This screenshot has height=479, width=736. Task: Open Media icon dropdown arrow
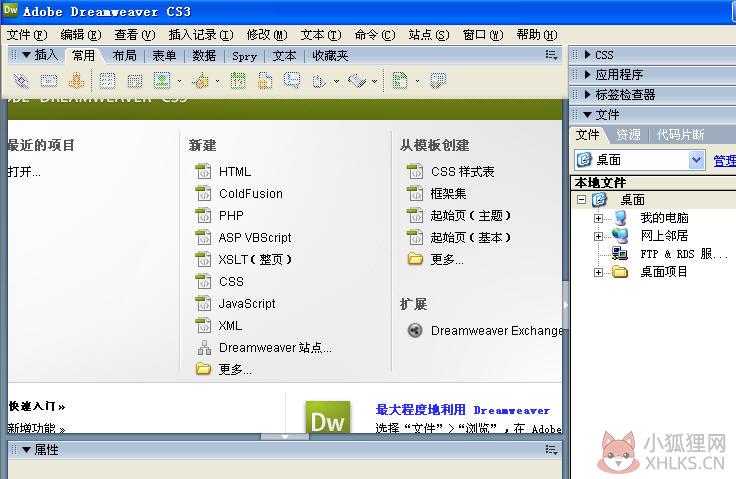[217, 81]
